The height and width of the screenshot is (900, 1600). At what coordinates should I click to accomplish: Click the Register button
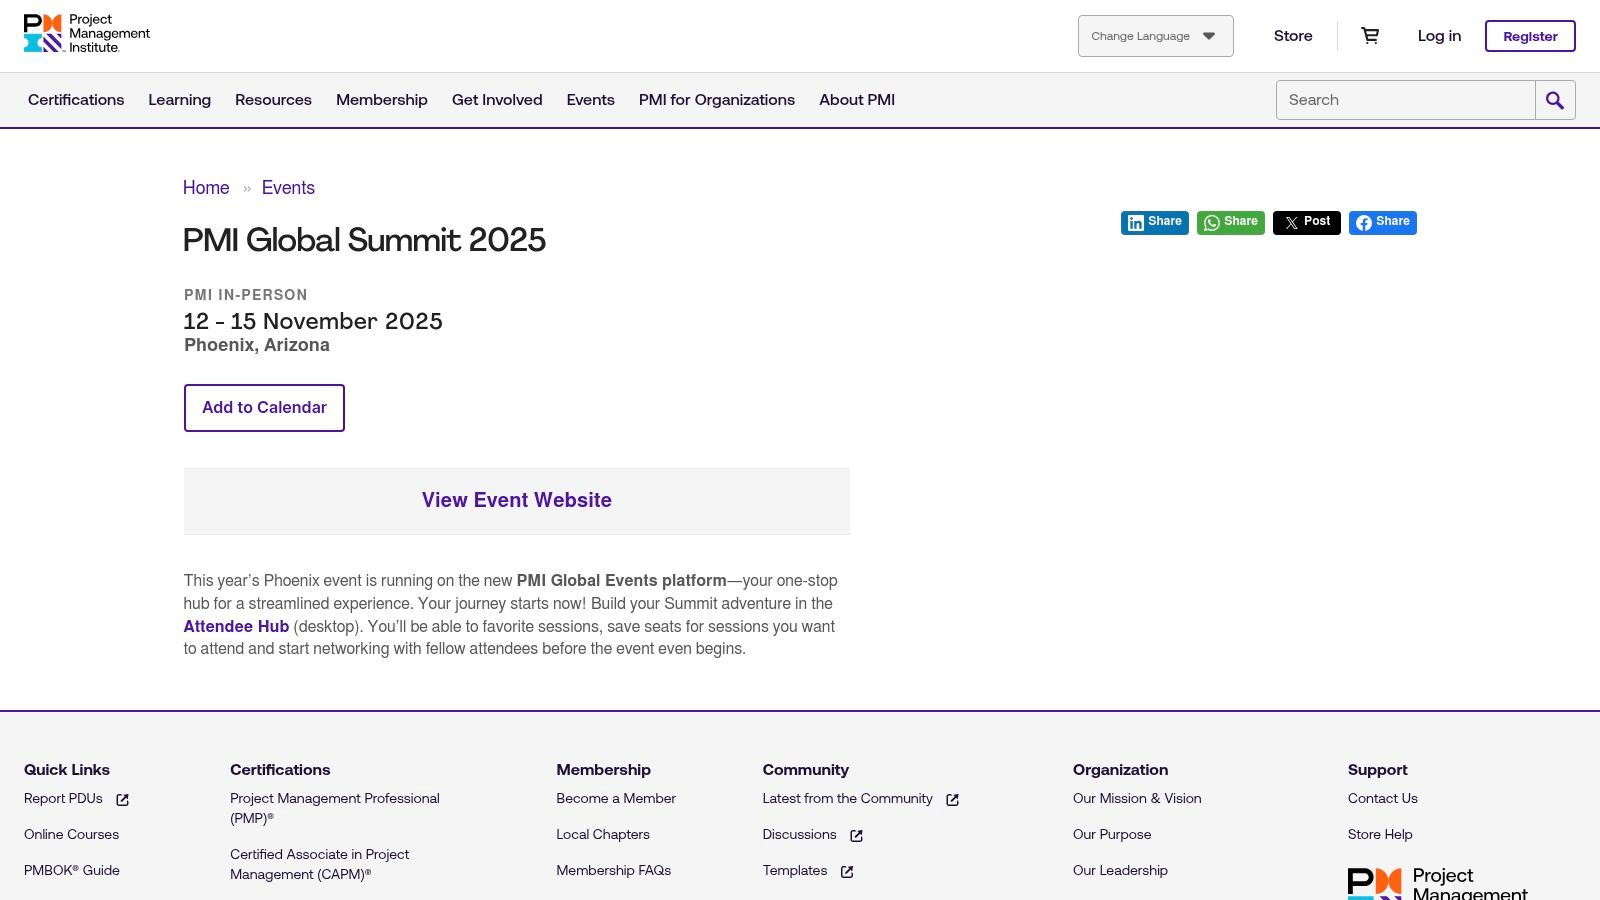[x=1529, y=36]
